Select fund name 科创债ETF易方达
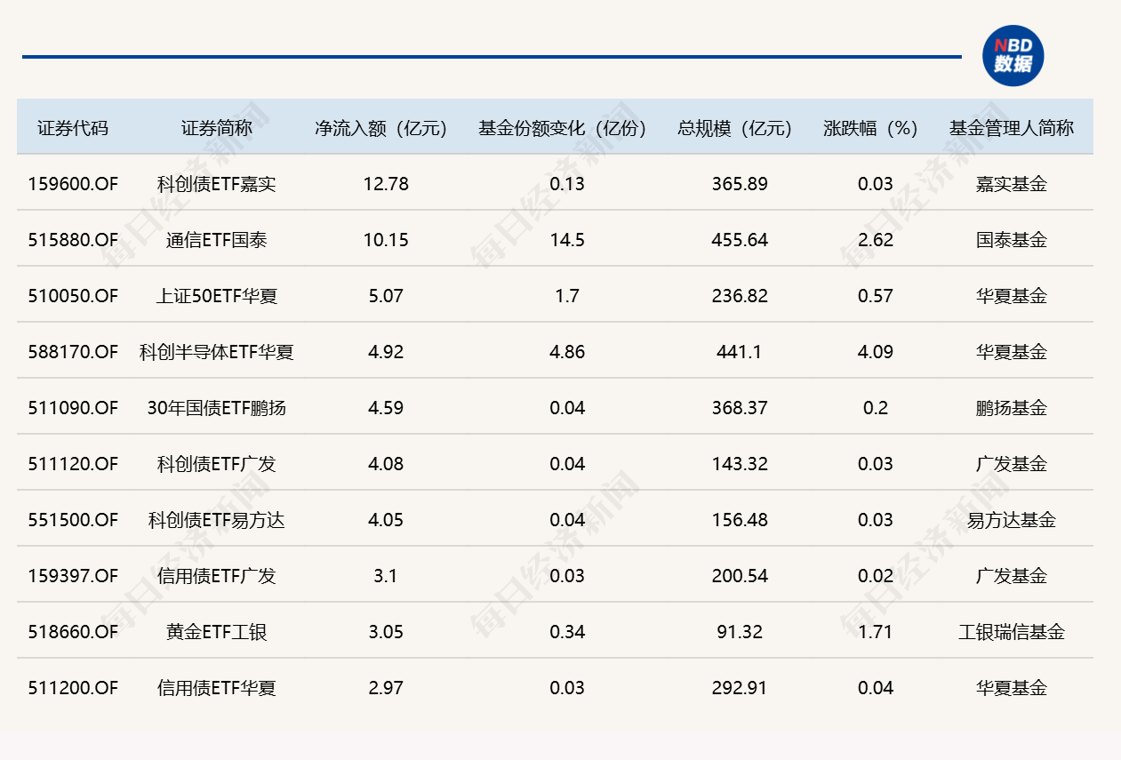 coord(217,520)
